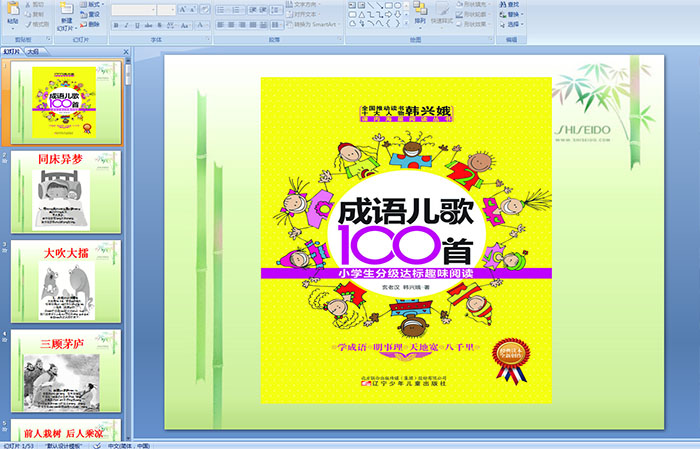Select the Right Arrow block shape

click(388, 15)
